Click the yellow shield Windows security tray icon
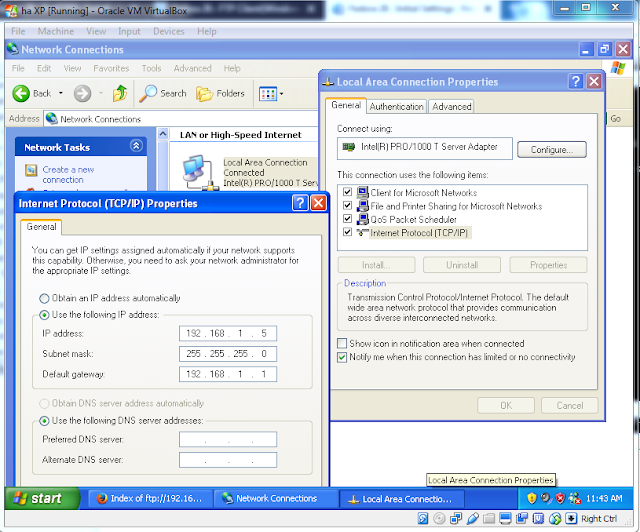 (x=531, y=498)
